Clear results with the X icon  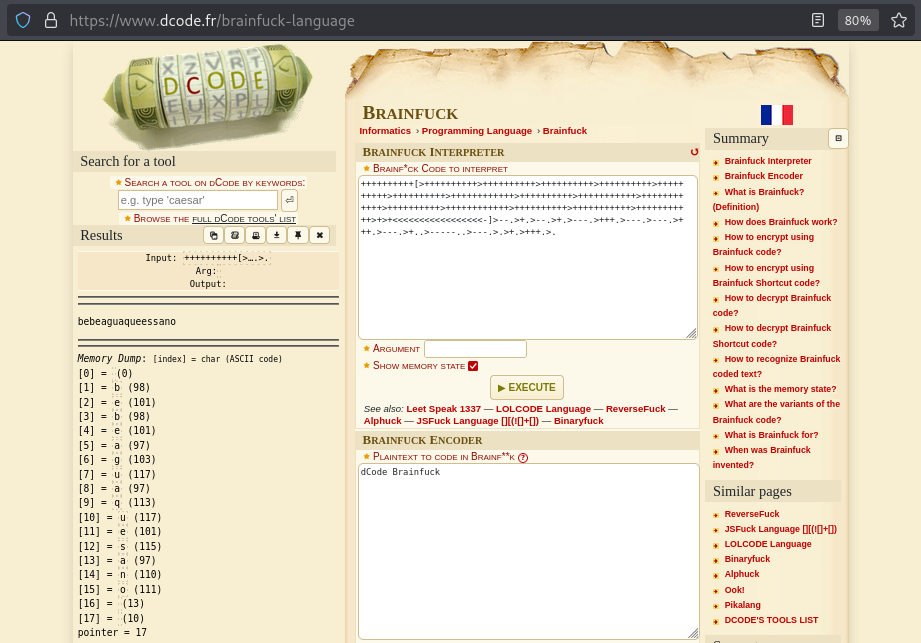pyautogui.click(x=320, y=235)
